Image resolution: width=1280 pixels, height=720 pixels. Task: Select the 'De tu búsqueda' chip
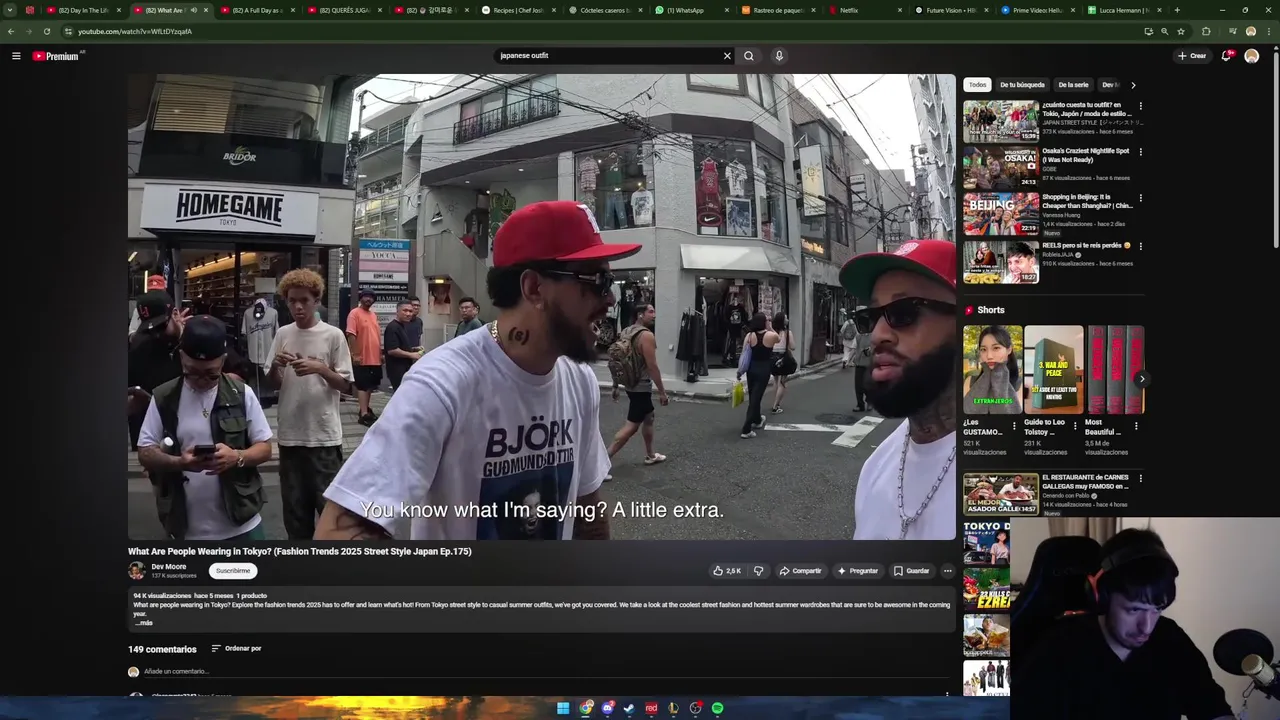(x=1022, y=85)
